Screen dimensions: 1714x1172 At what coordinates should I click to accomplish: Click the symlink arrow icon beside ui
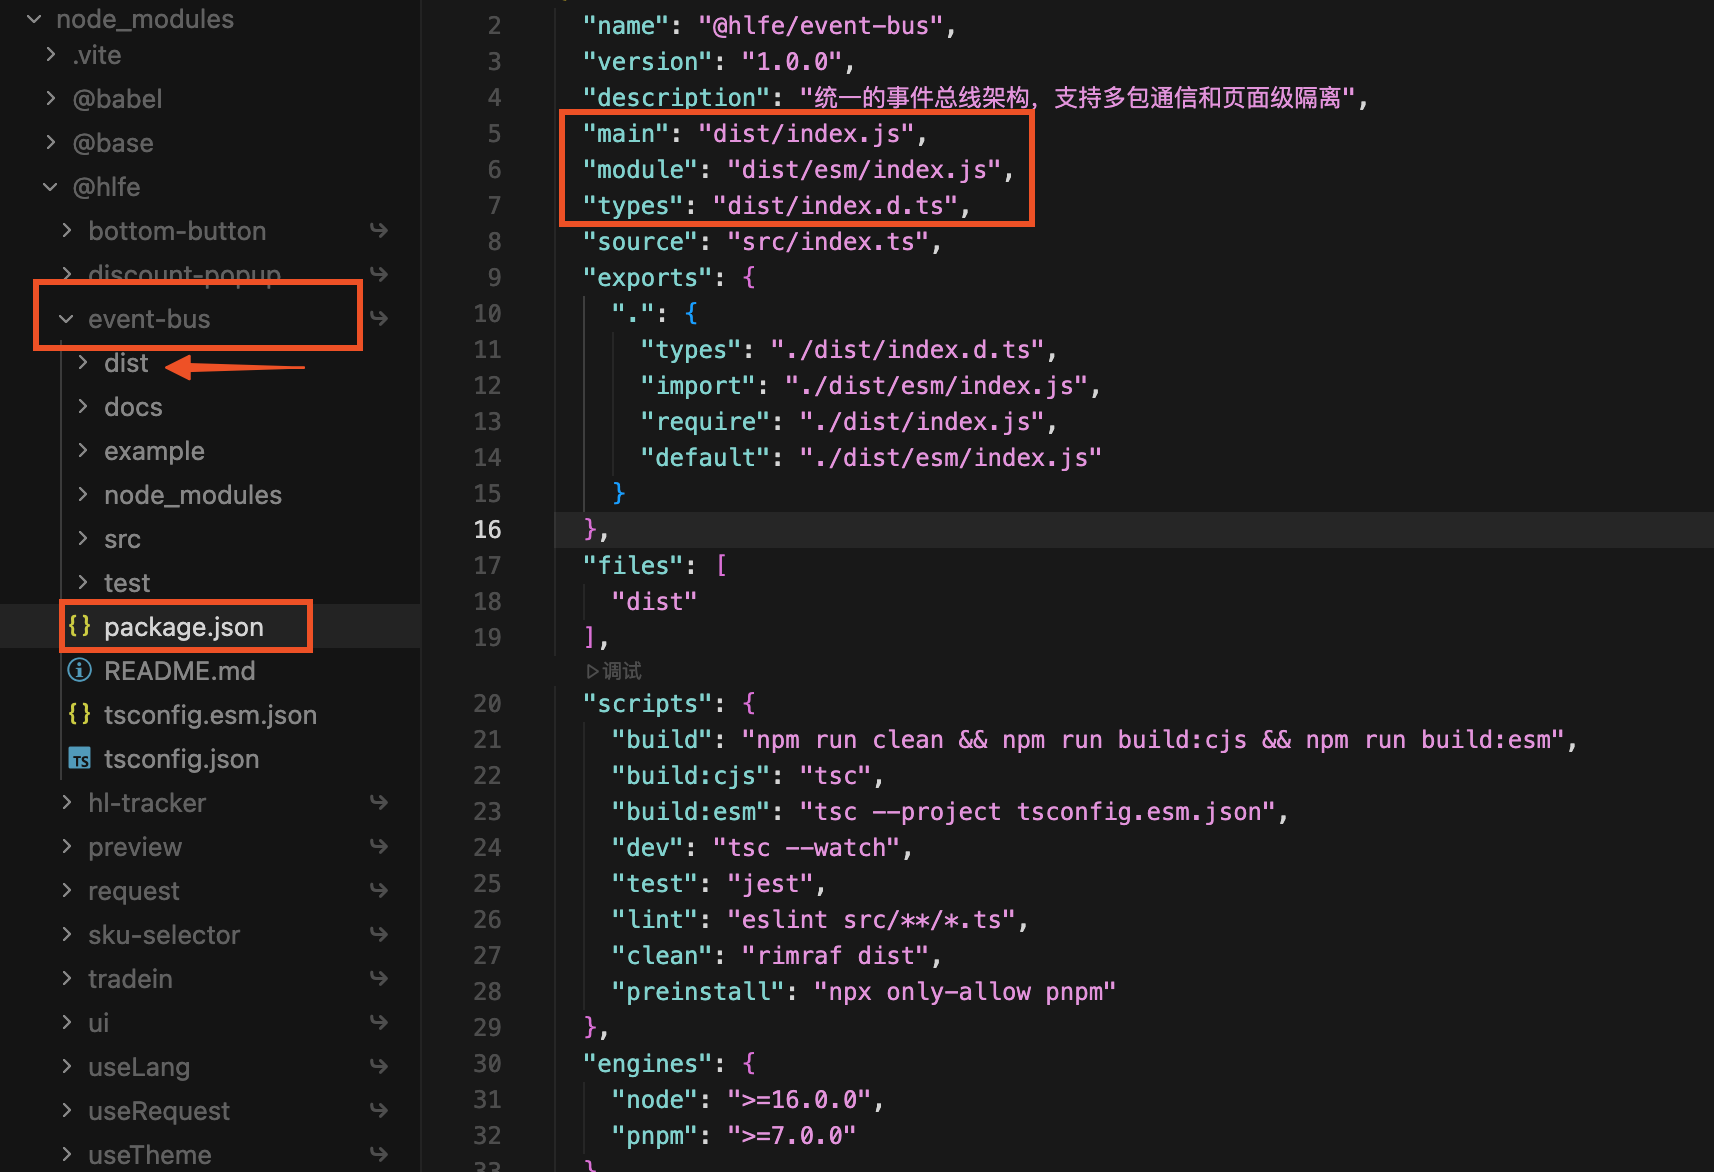(379, 1022)
